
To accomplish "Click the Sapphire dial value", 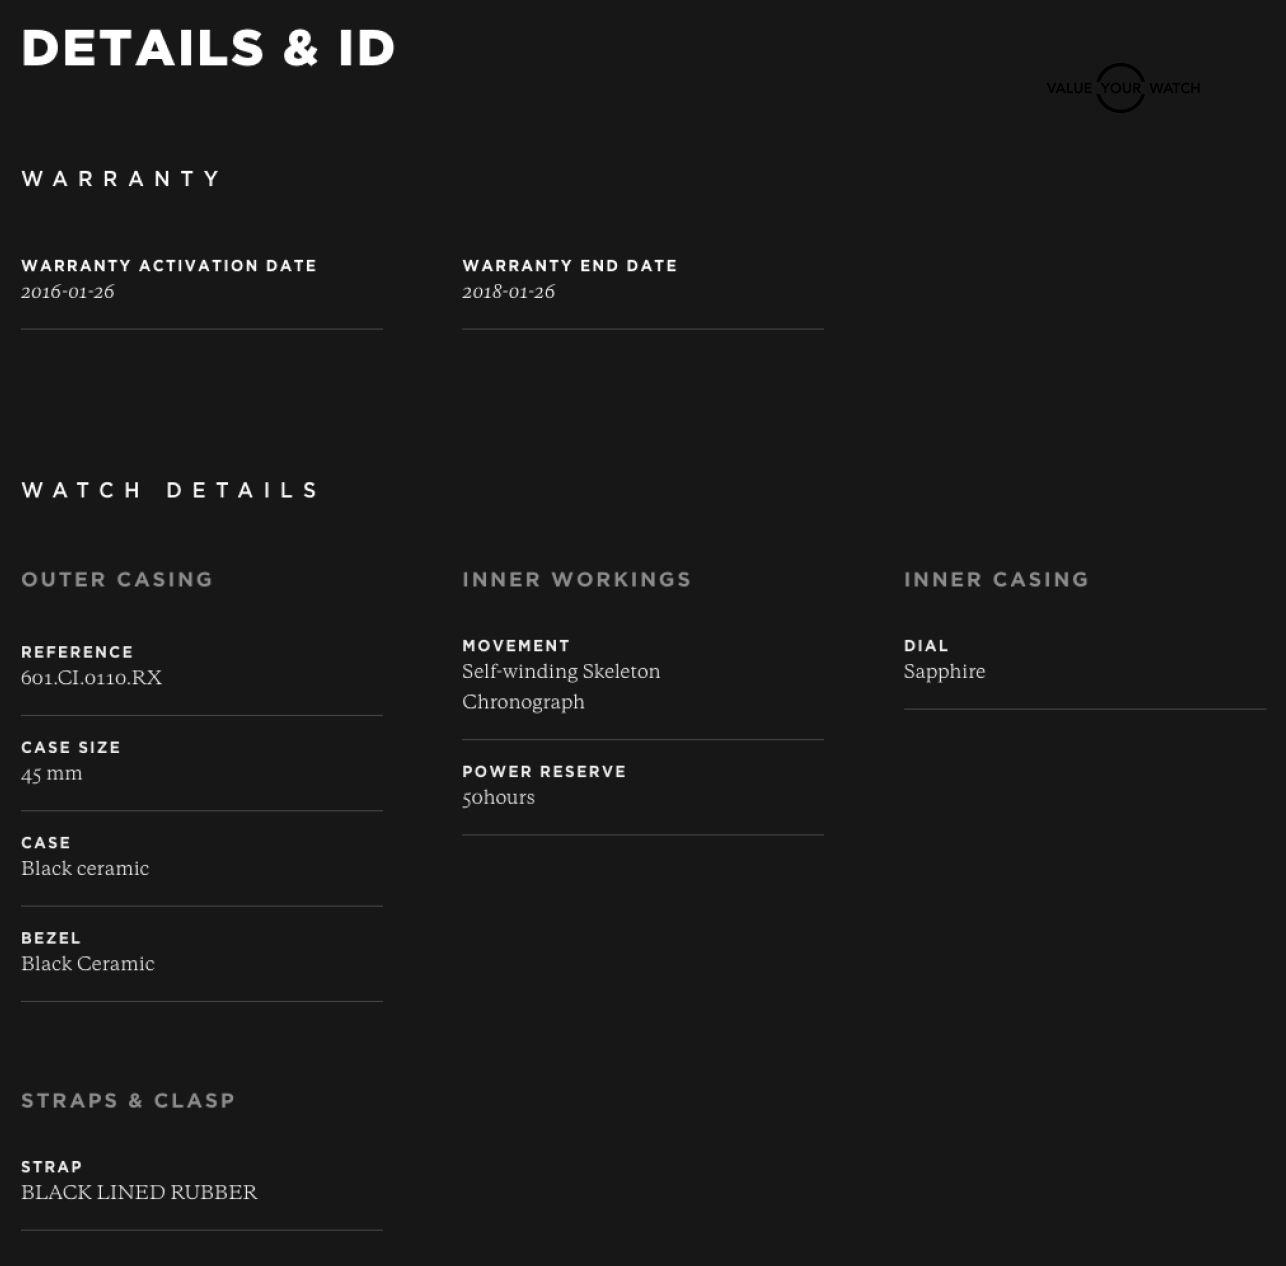I will 944,672.
